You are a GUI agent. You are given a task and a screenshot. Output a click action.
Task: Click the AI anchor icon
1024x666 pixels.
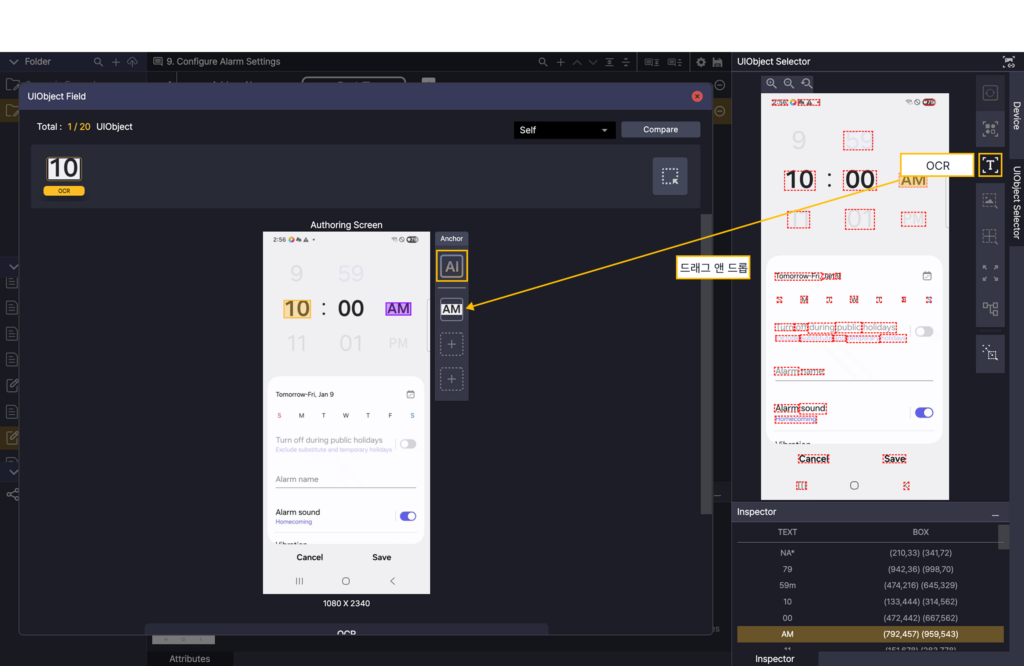(x=452, y=266)
